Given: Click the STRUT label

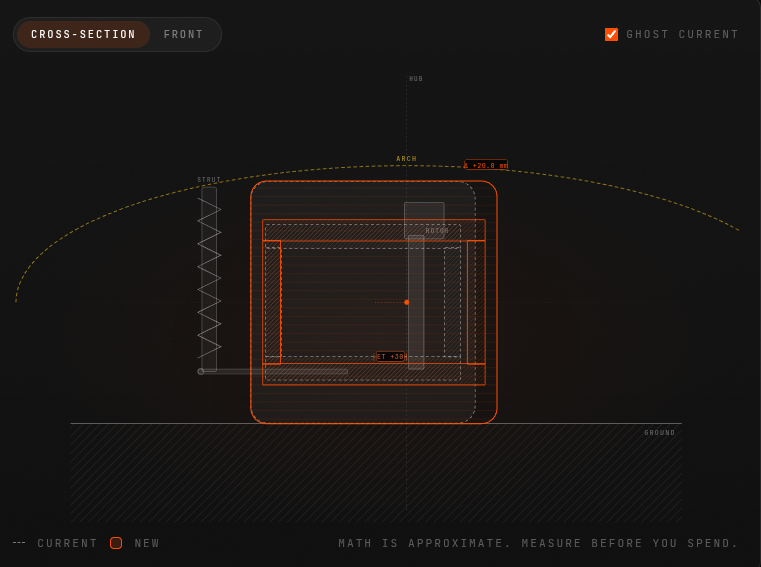Looking at the screenshot, I should coord(209,180).
